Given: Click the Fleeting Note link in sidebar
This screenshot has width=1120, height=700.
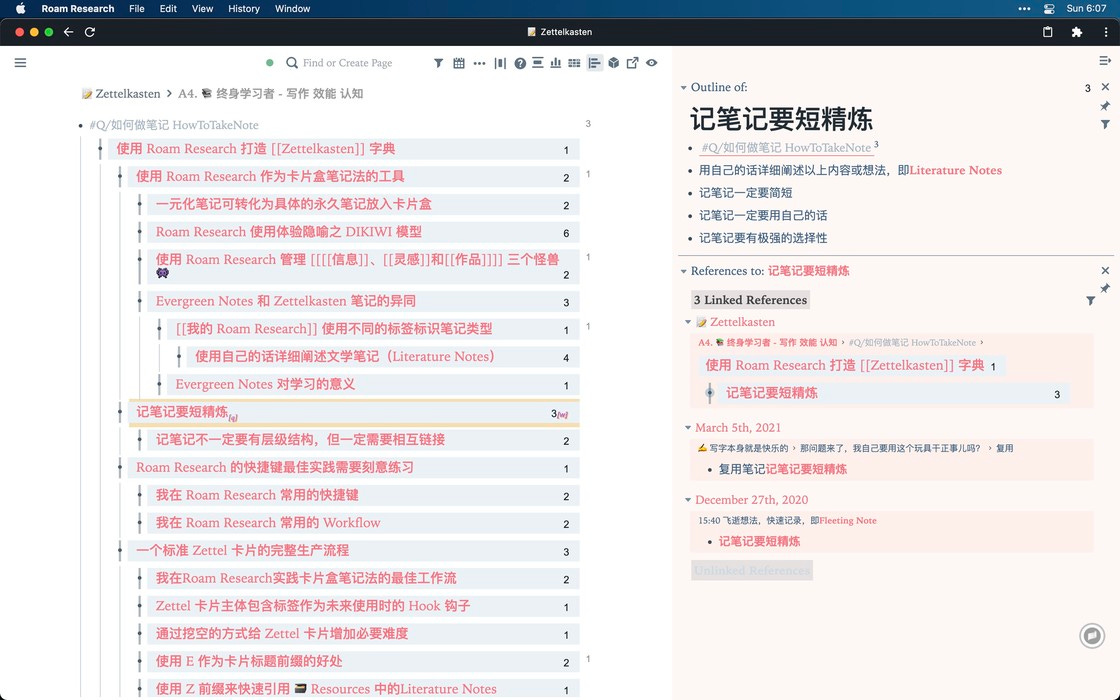Looking at the screenshot, I should tap(848, 521).
